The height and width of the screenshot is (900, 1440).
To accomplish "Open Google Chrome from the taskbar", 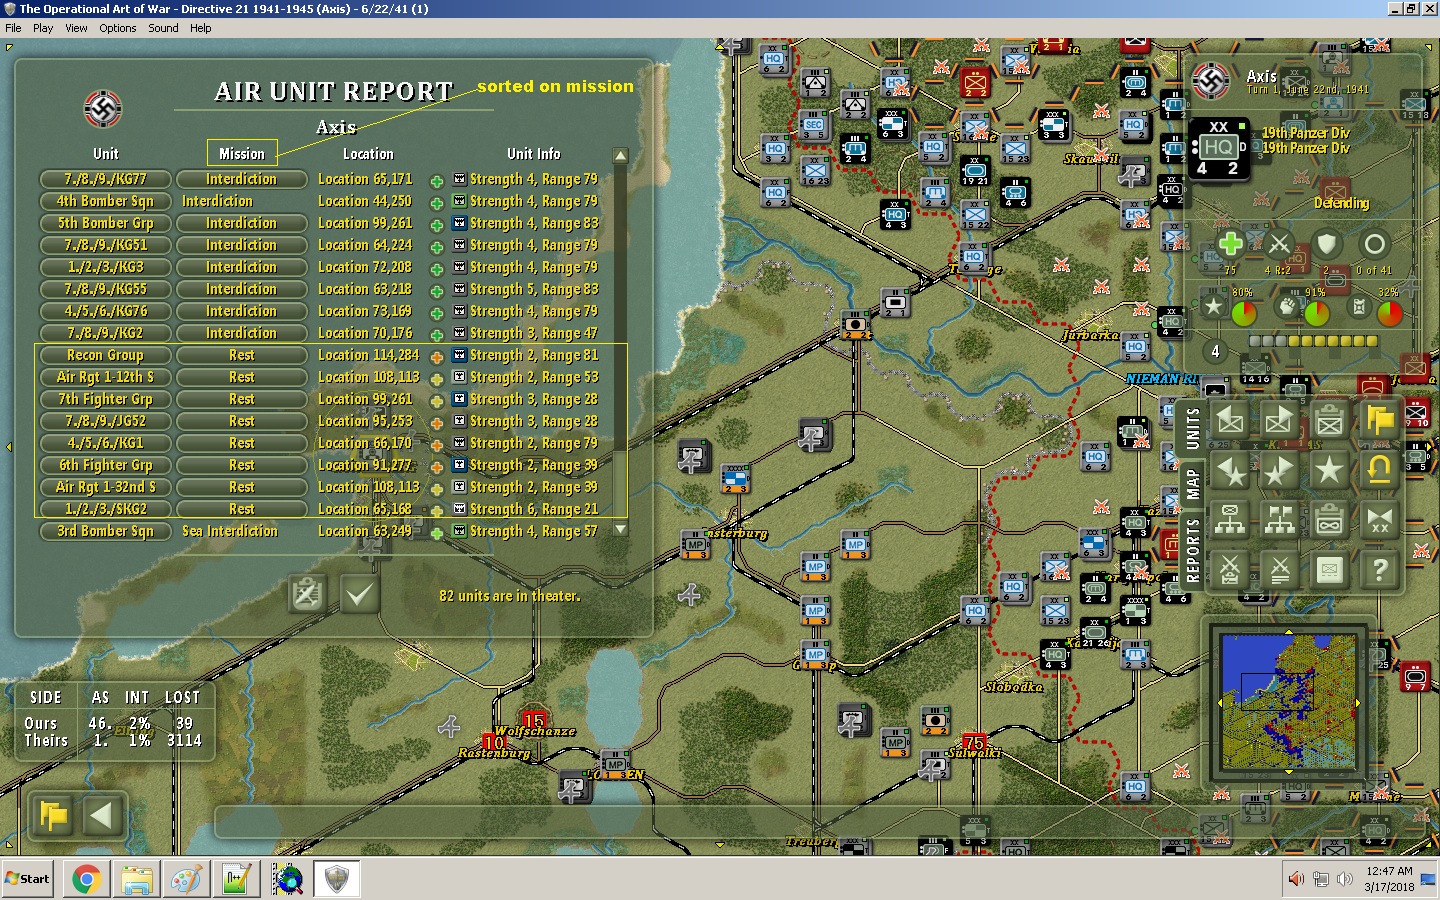I will 86,879.
